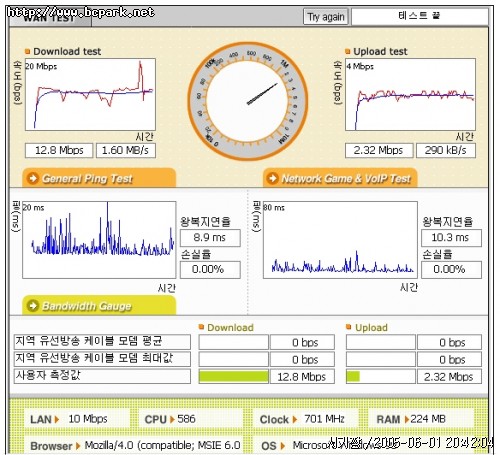
Task: Click the LAN arrow icon
Action: point(57,419)
